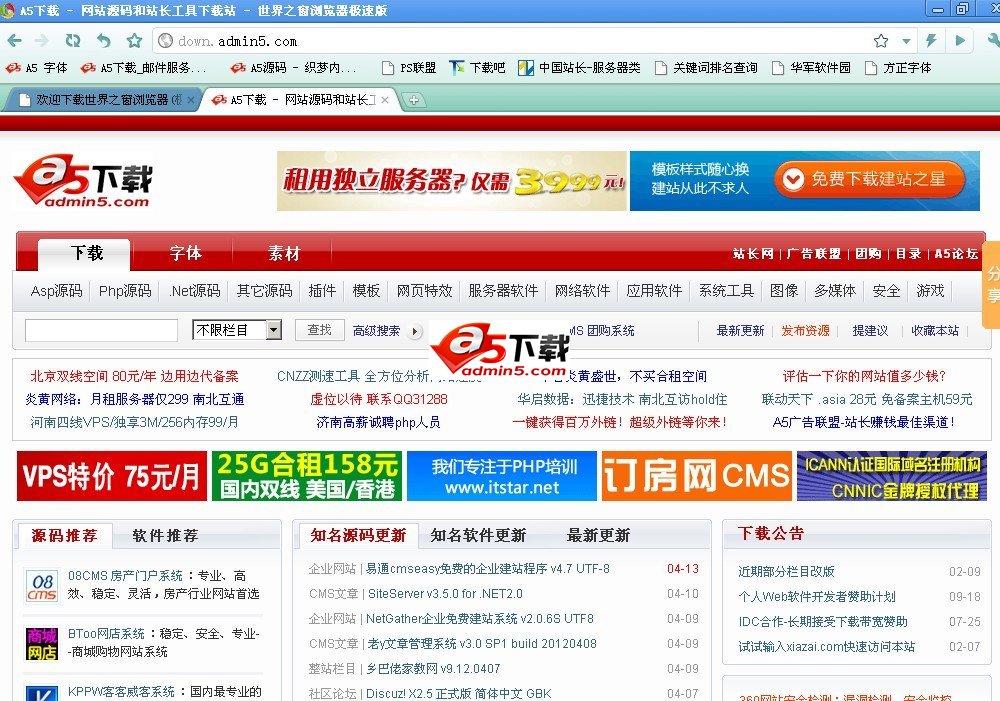Open 网页特效 category
Screen dimensions: 1000x701
424,291
